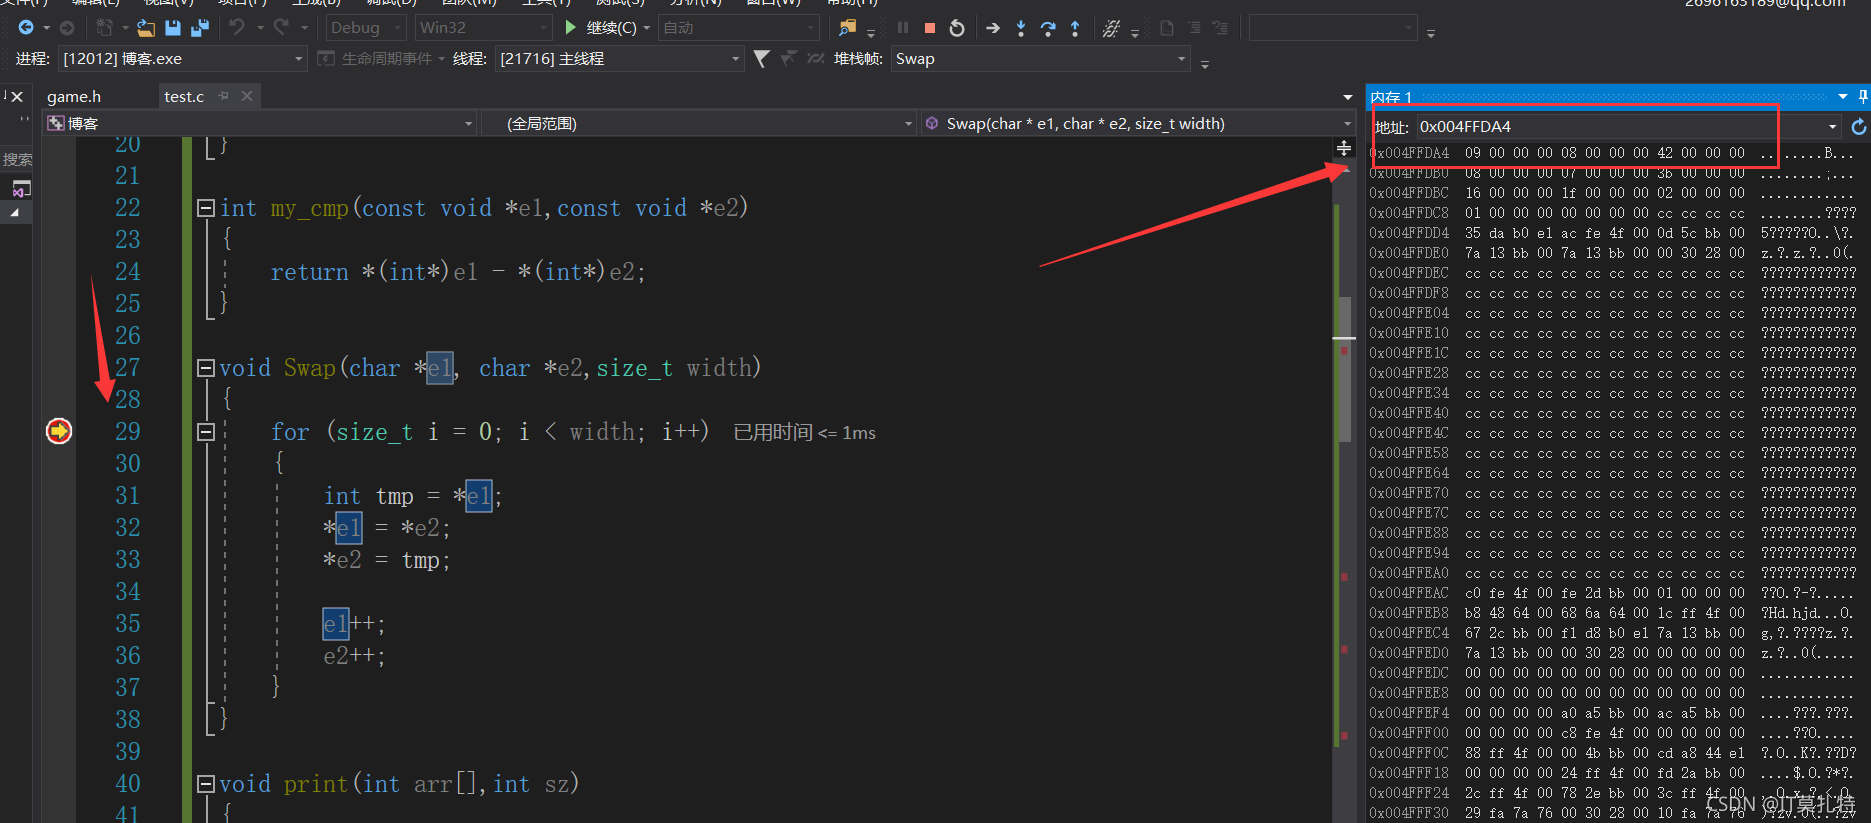This screenshot has height=823, width=1871.
Task: Close the left side panel
Action: pos(17,96)
